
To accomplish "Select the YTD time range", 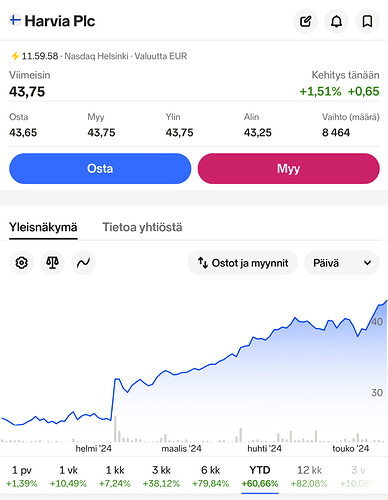I will click(260, 476).
